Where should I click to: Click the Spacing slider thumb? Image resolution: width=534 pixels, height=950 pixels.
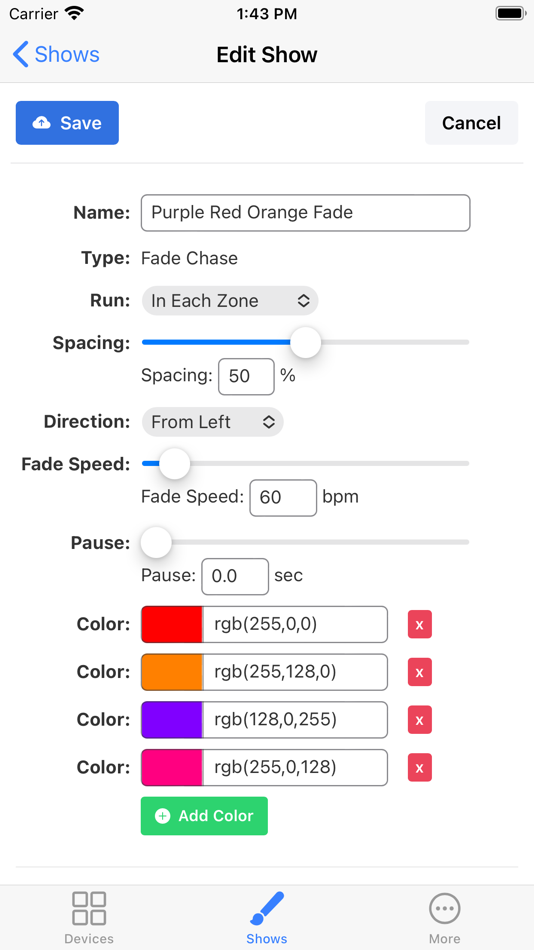[x=305, y=342]
